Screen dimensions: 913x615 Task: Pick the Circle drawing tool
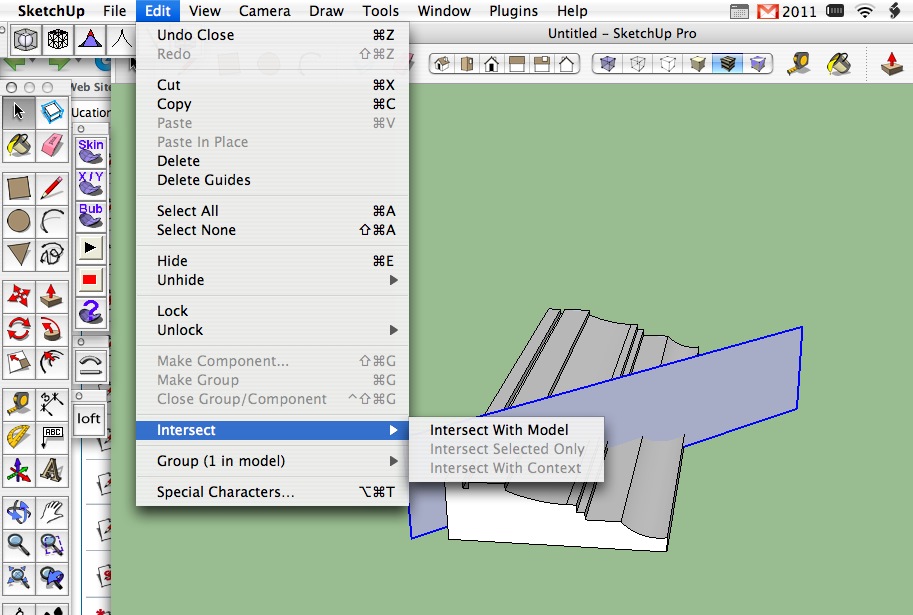(x=18, y=221)
